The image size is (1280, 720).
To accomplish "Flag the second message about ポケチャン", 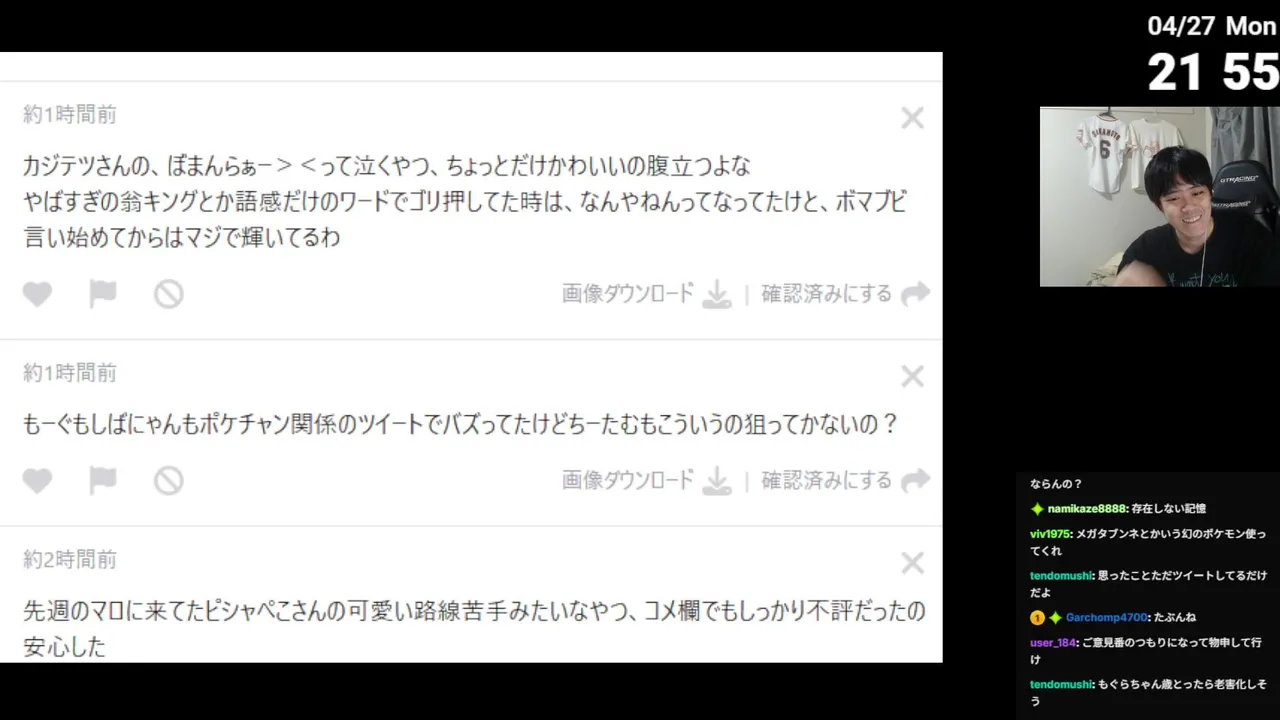I will [x=103, y=481].
